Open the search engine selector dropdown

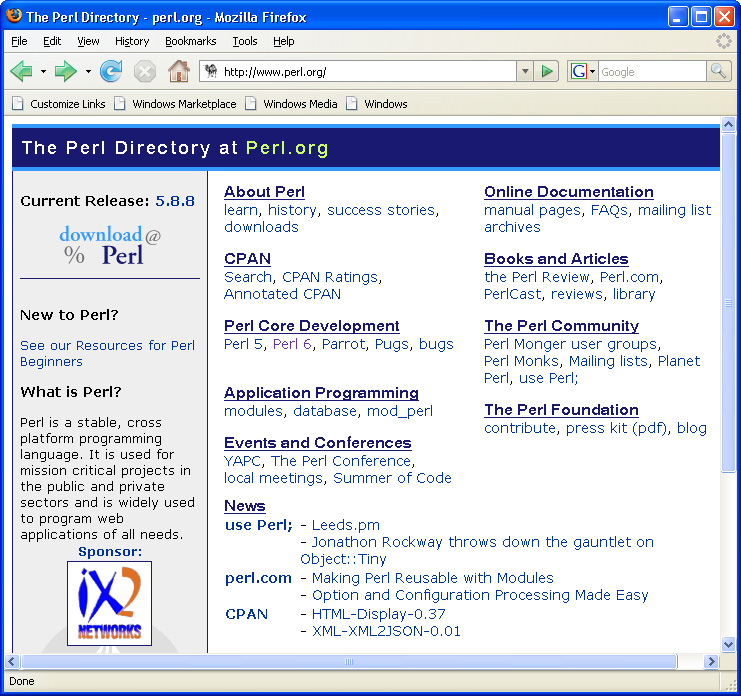[592, 71]
